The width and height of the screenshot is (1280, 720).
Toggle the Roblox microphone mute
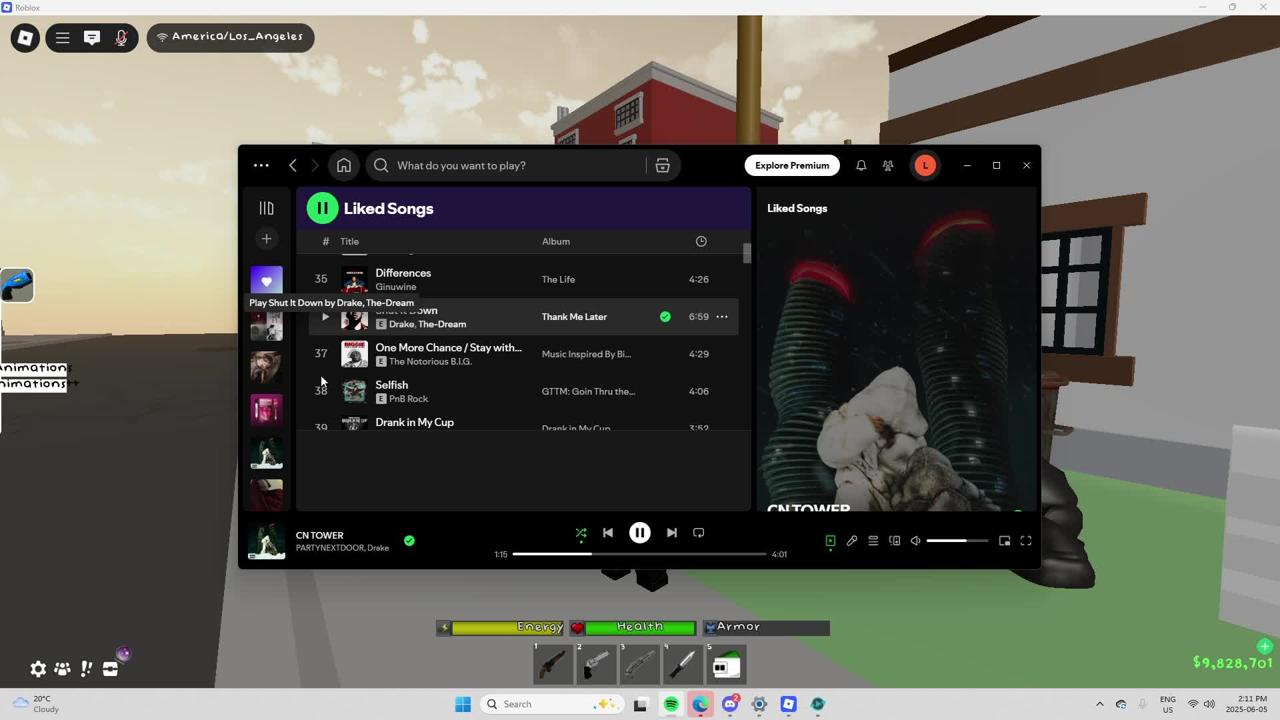tap(121, 38)
